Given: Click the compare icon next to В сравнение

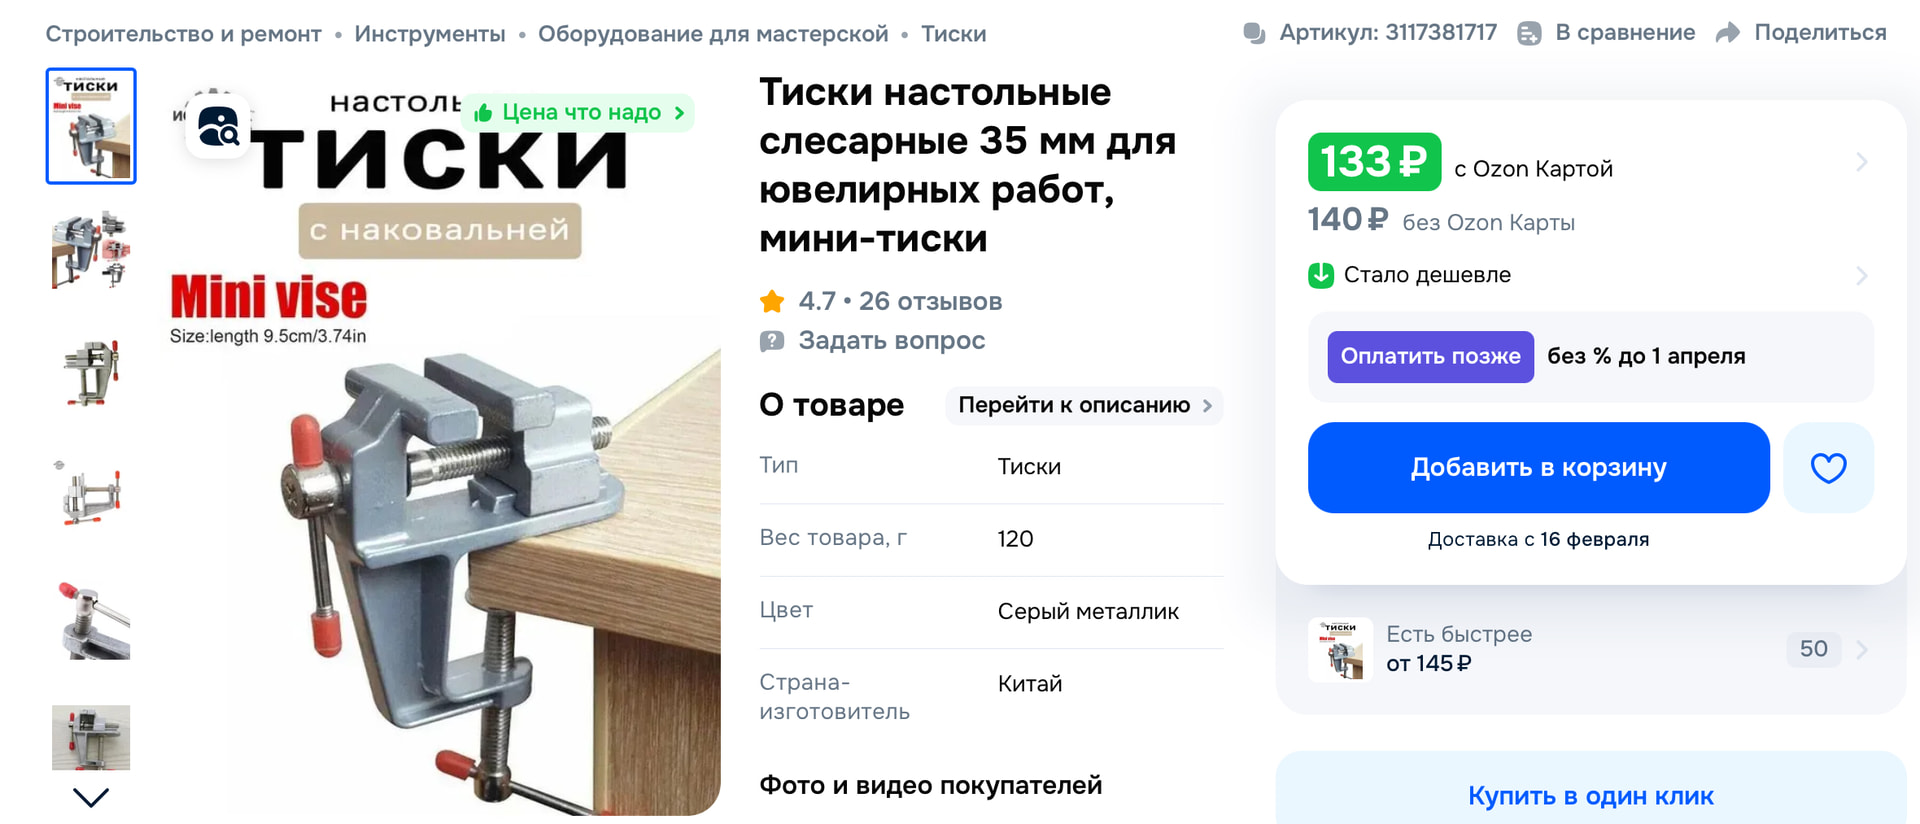Looking at the screenshot, I should coord(1529,33).
